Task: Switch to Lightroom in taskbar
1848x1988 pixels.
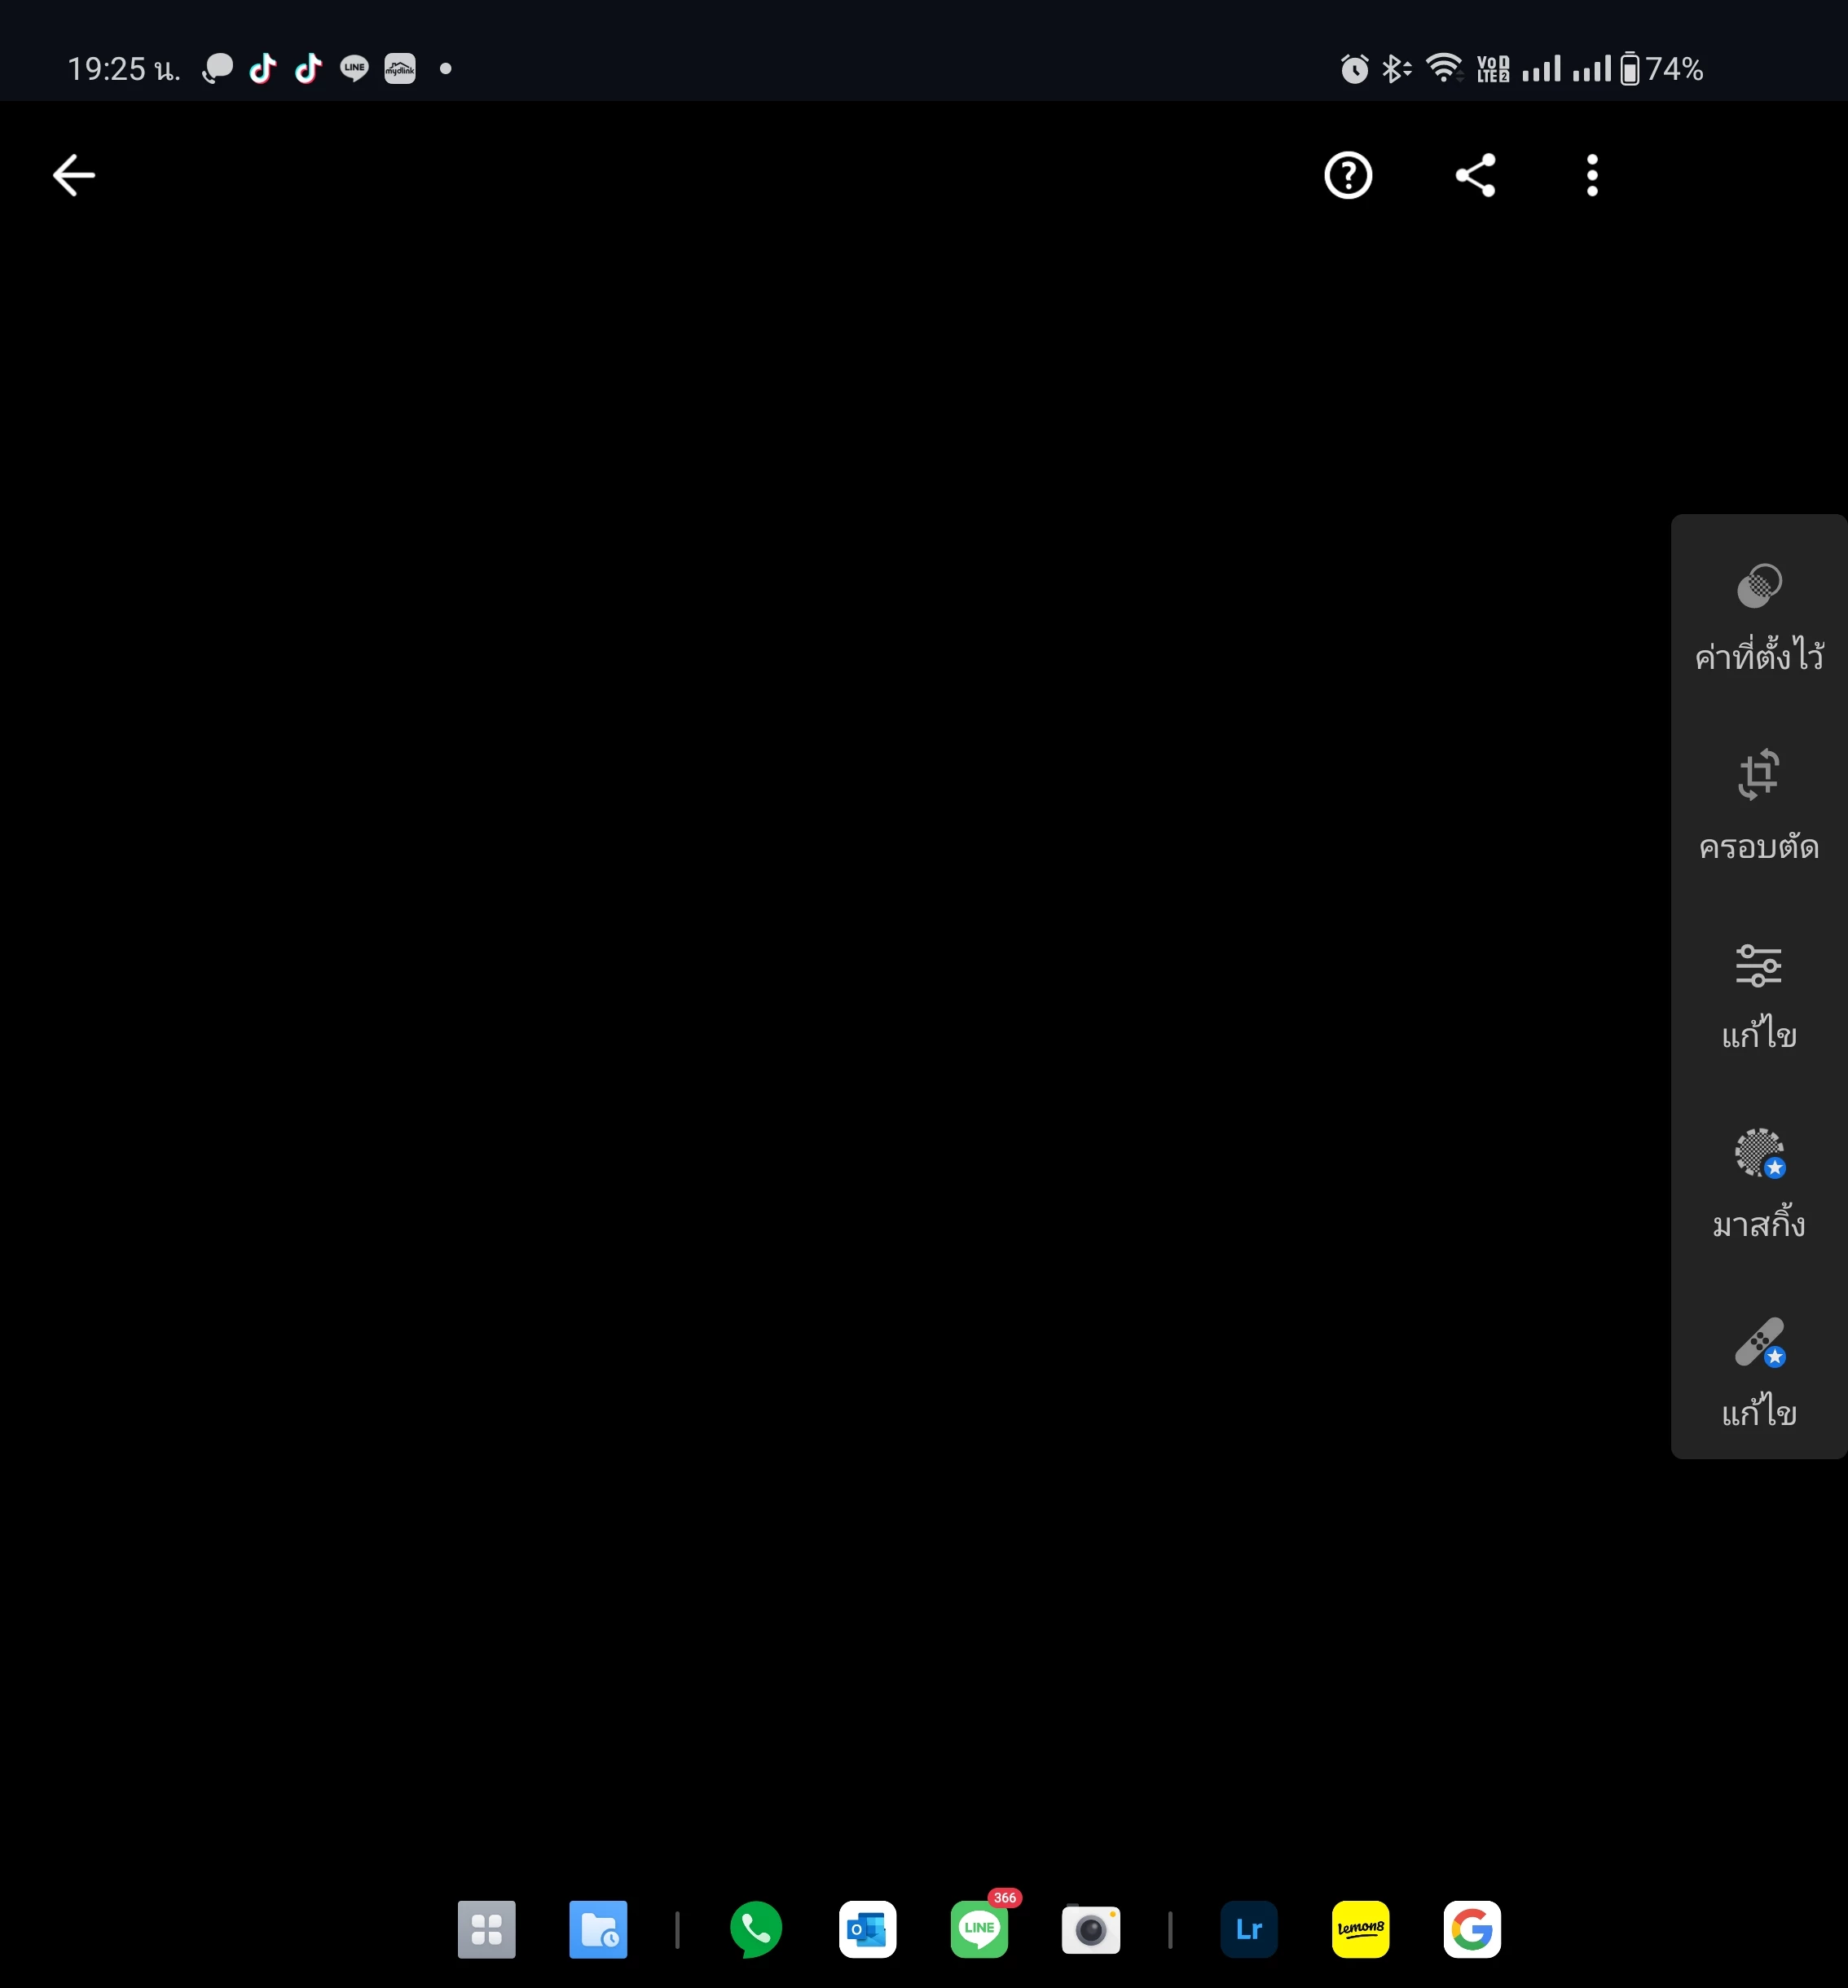Action: [1248, 1929]
